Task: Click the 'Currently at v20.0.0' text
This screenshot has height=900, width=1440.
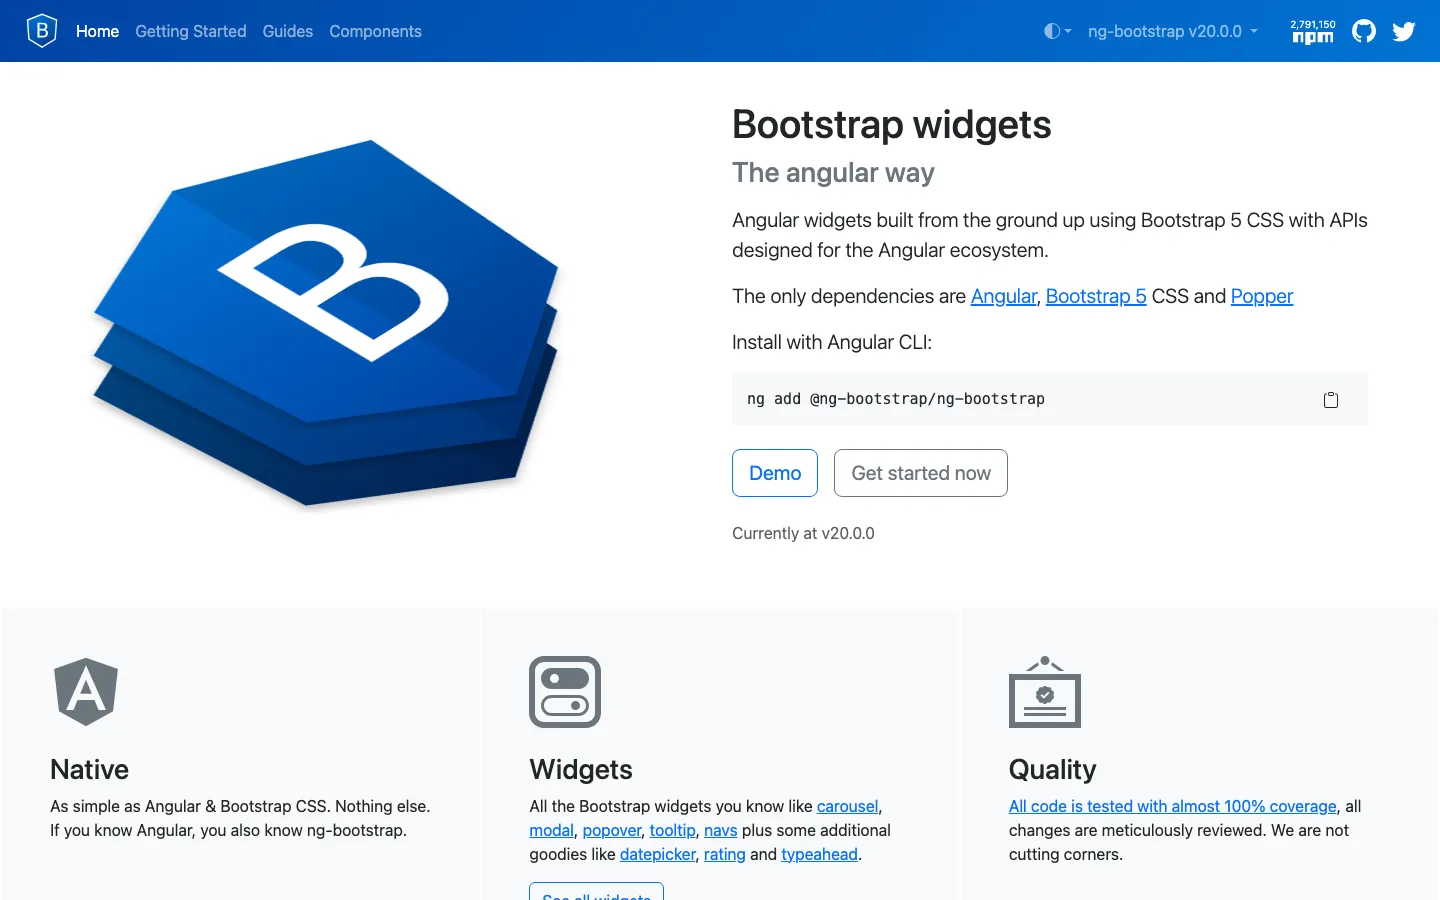Action: pyautogui.click(x=803, y=533)
